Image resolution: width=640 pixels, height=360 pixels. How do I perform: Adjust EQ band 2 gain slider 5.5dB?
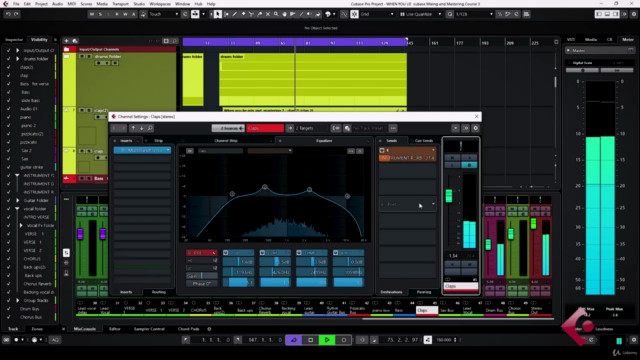[x=275, y=262]
